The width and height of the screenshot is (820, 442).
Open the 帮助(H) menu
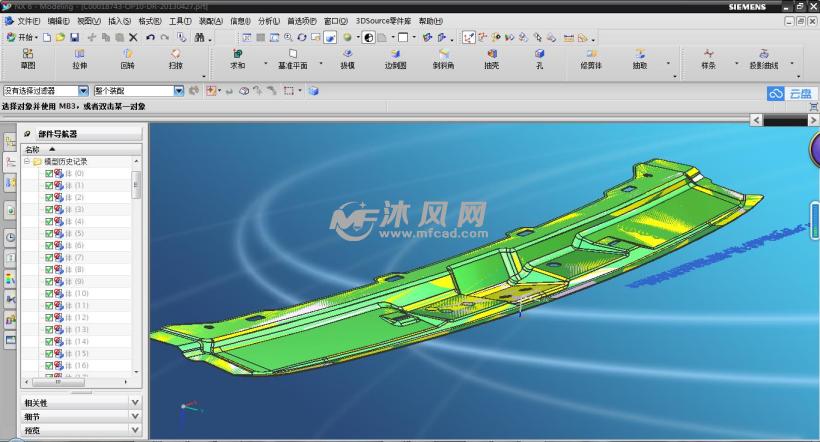(x=430, y=21)
